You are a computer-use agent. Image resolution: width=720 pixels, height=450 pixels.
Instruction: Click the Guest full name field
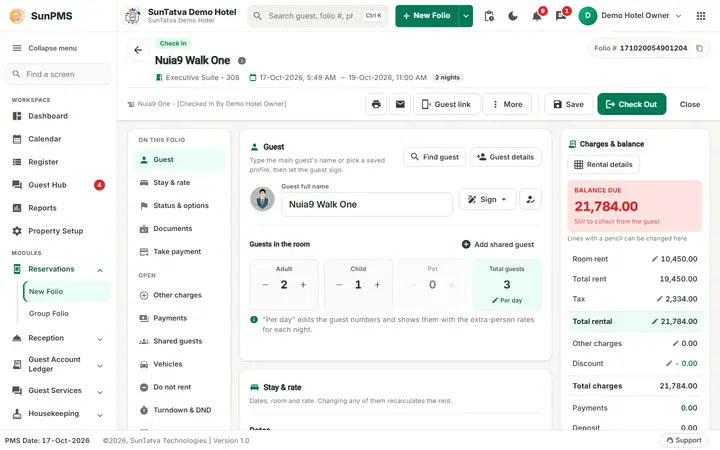pos(366,204)
